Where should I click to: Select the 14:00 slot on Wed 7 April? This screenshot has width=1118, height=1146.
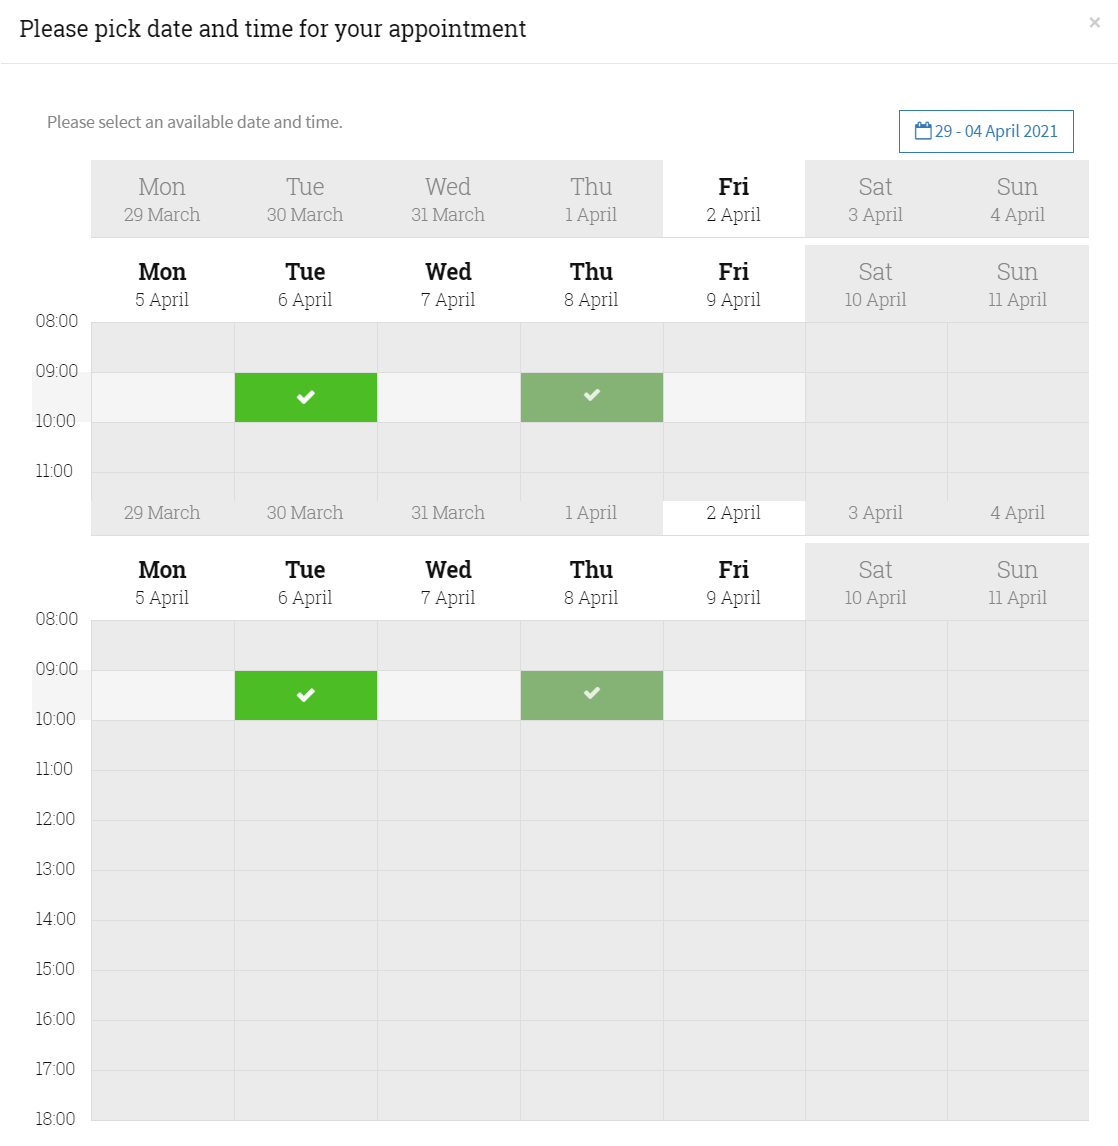click(x=448, y=945)
